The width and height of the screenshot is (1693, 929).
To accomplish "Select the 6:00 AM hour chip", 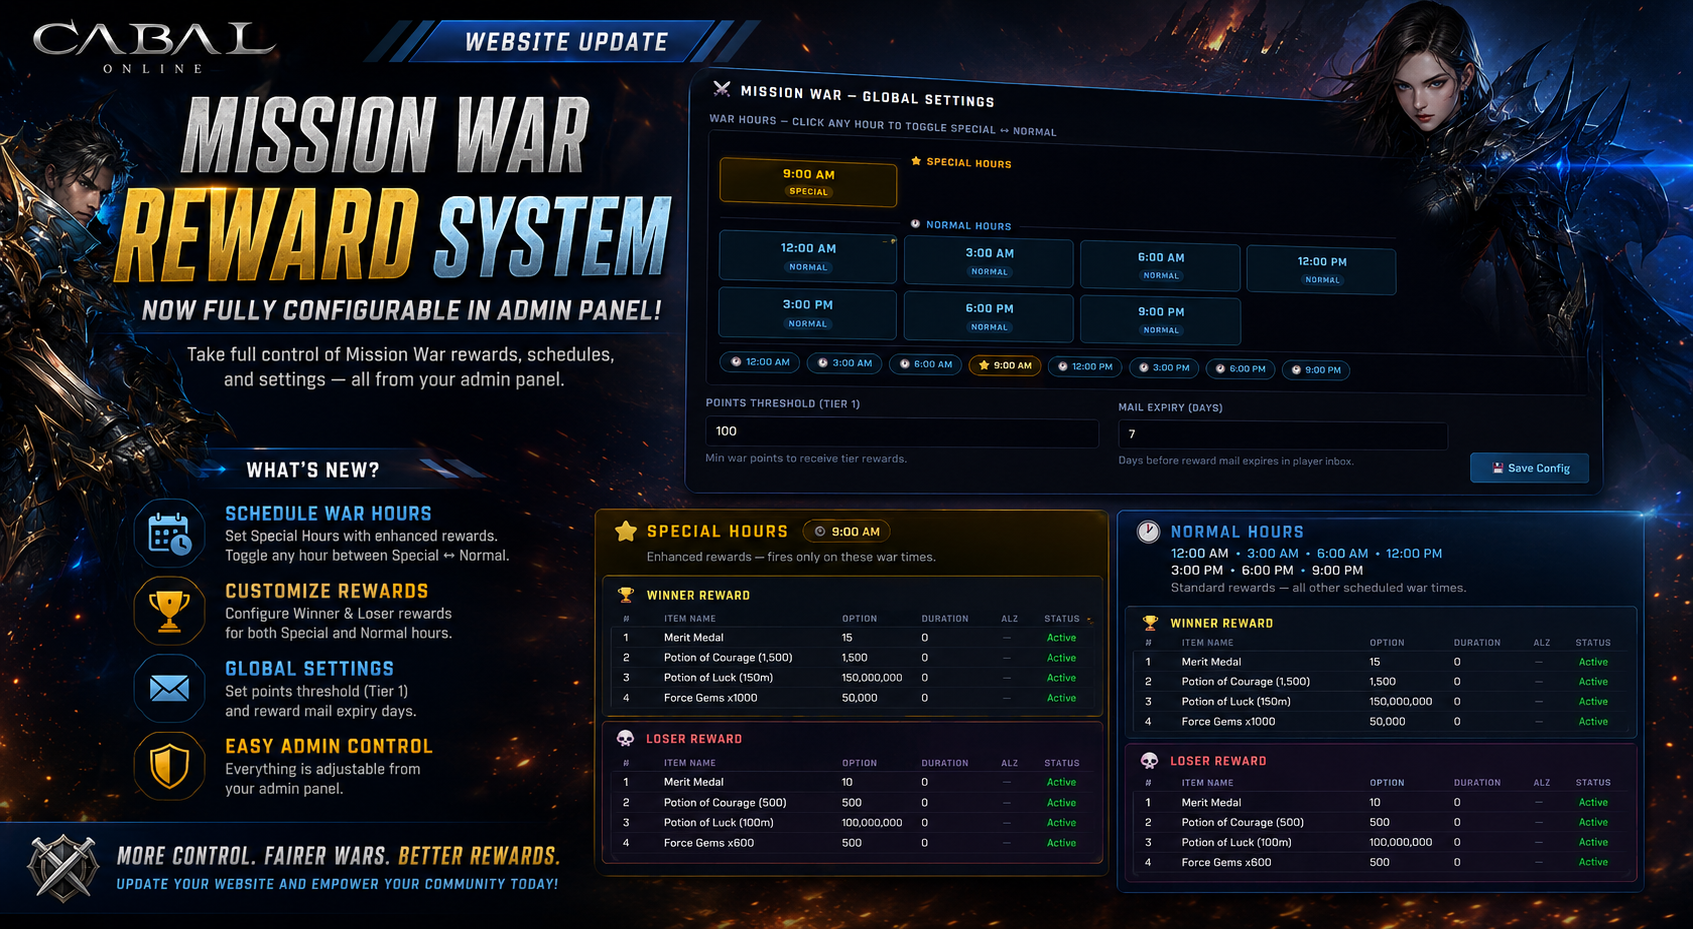I will click(x=926, y=364).
